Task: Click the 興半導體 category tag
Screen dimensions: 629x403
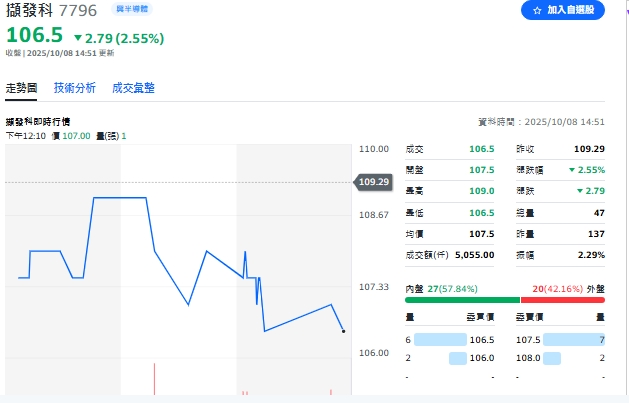Action: (132, 9)
